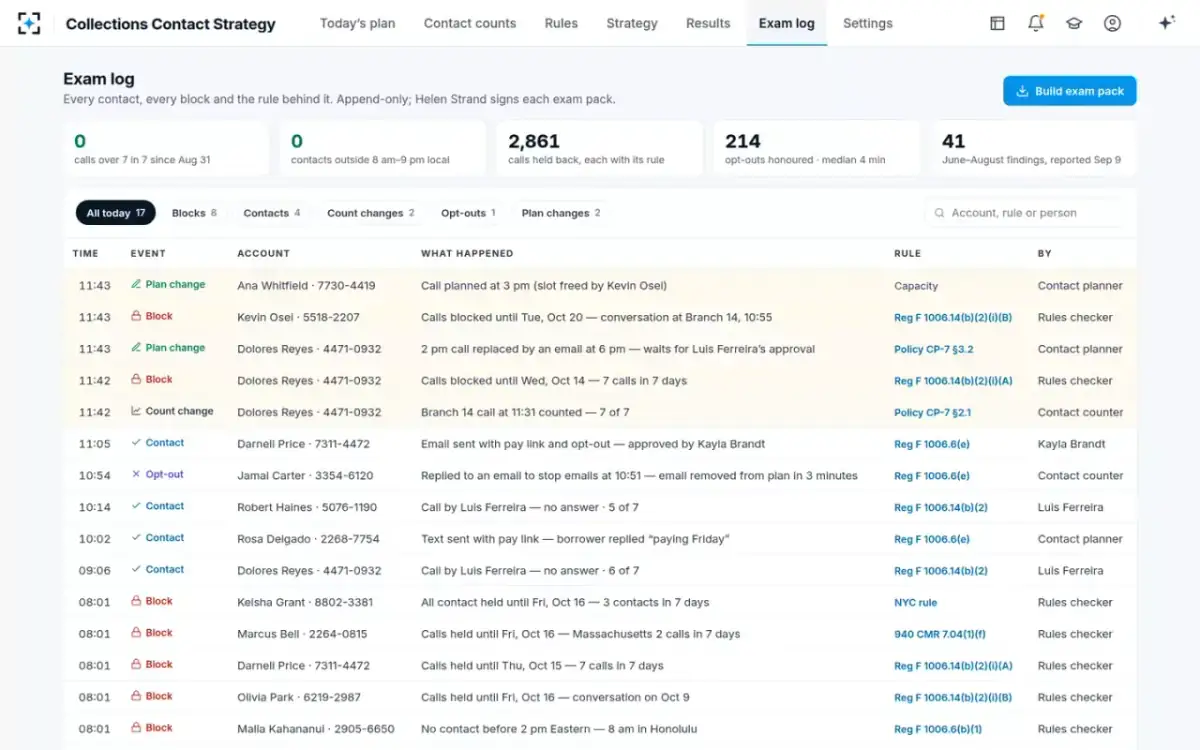Click Build exam pack button

(x=1070, y=91)
